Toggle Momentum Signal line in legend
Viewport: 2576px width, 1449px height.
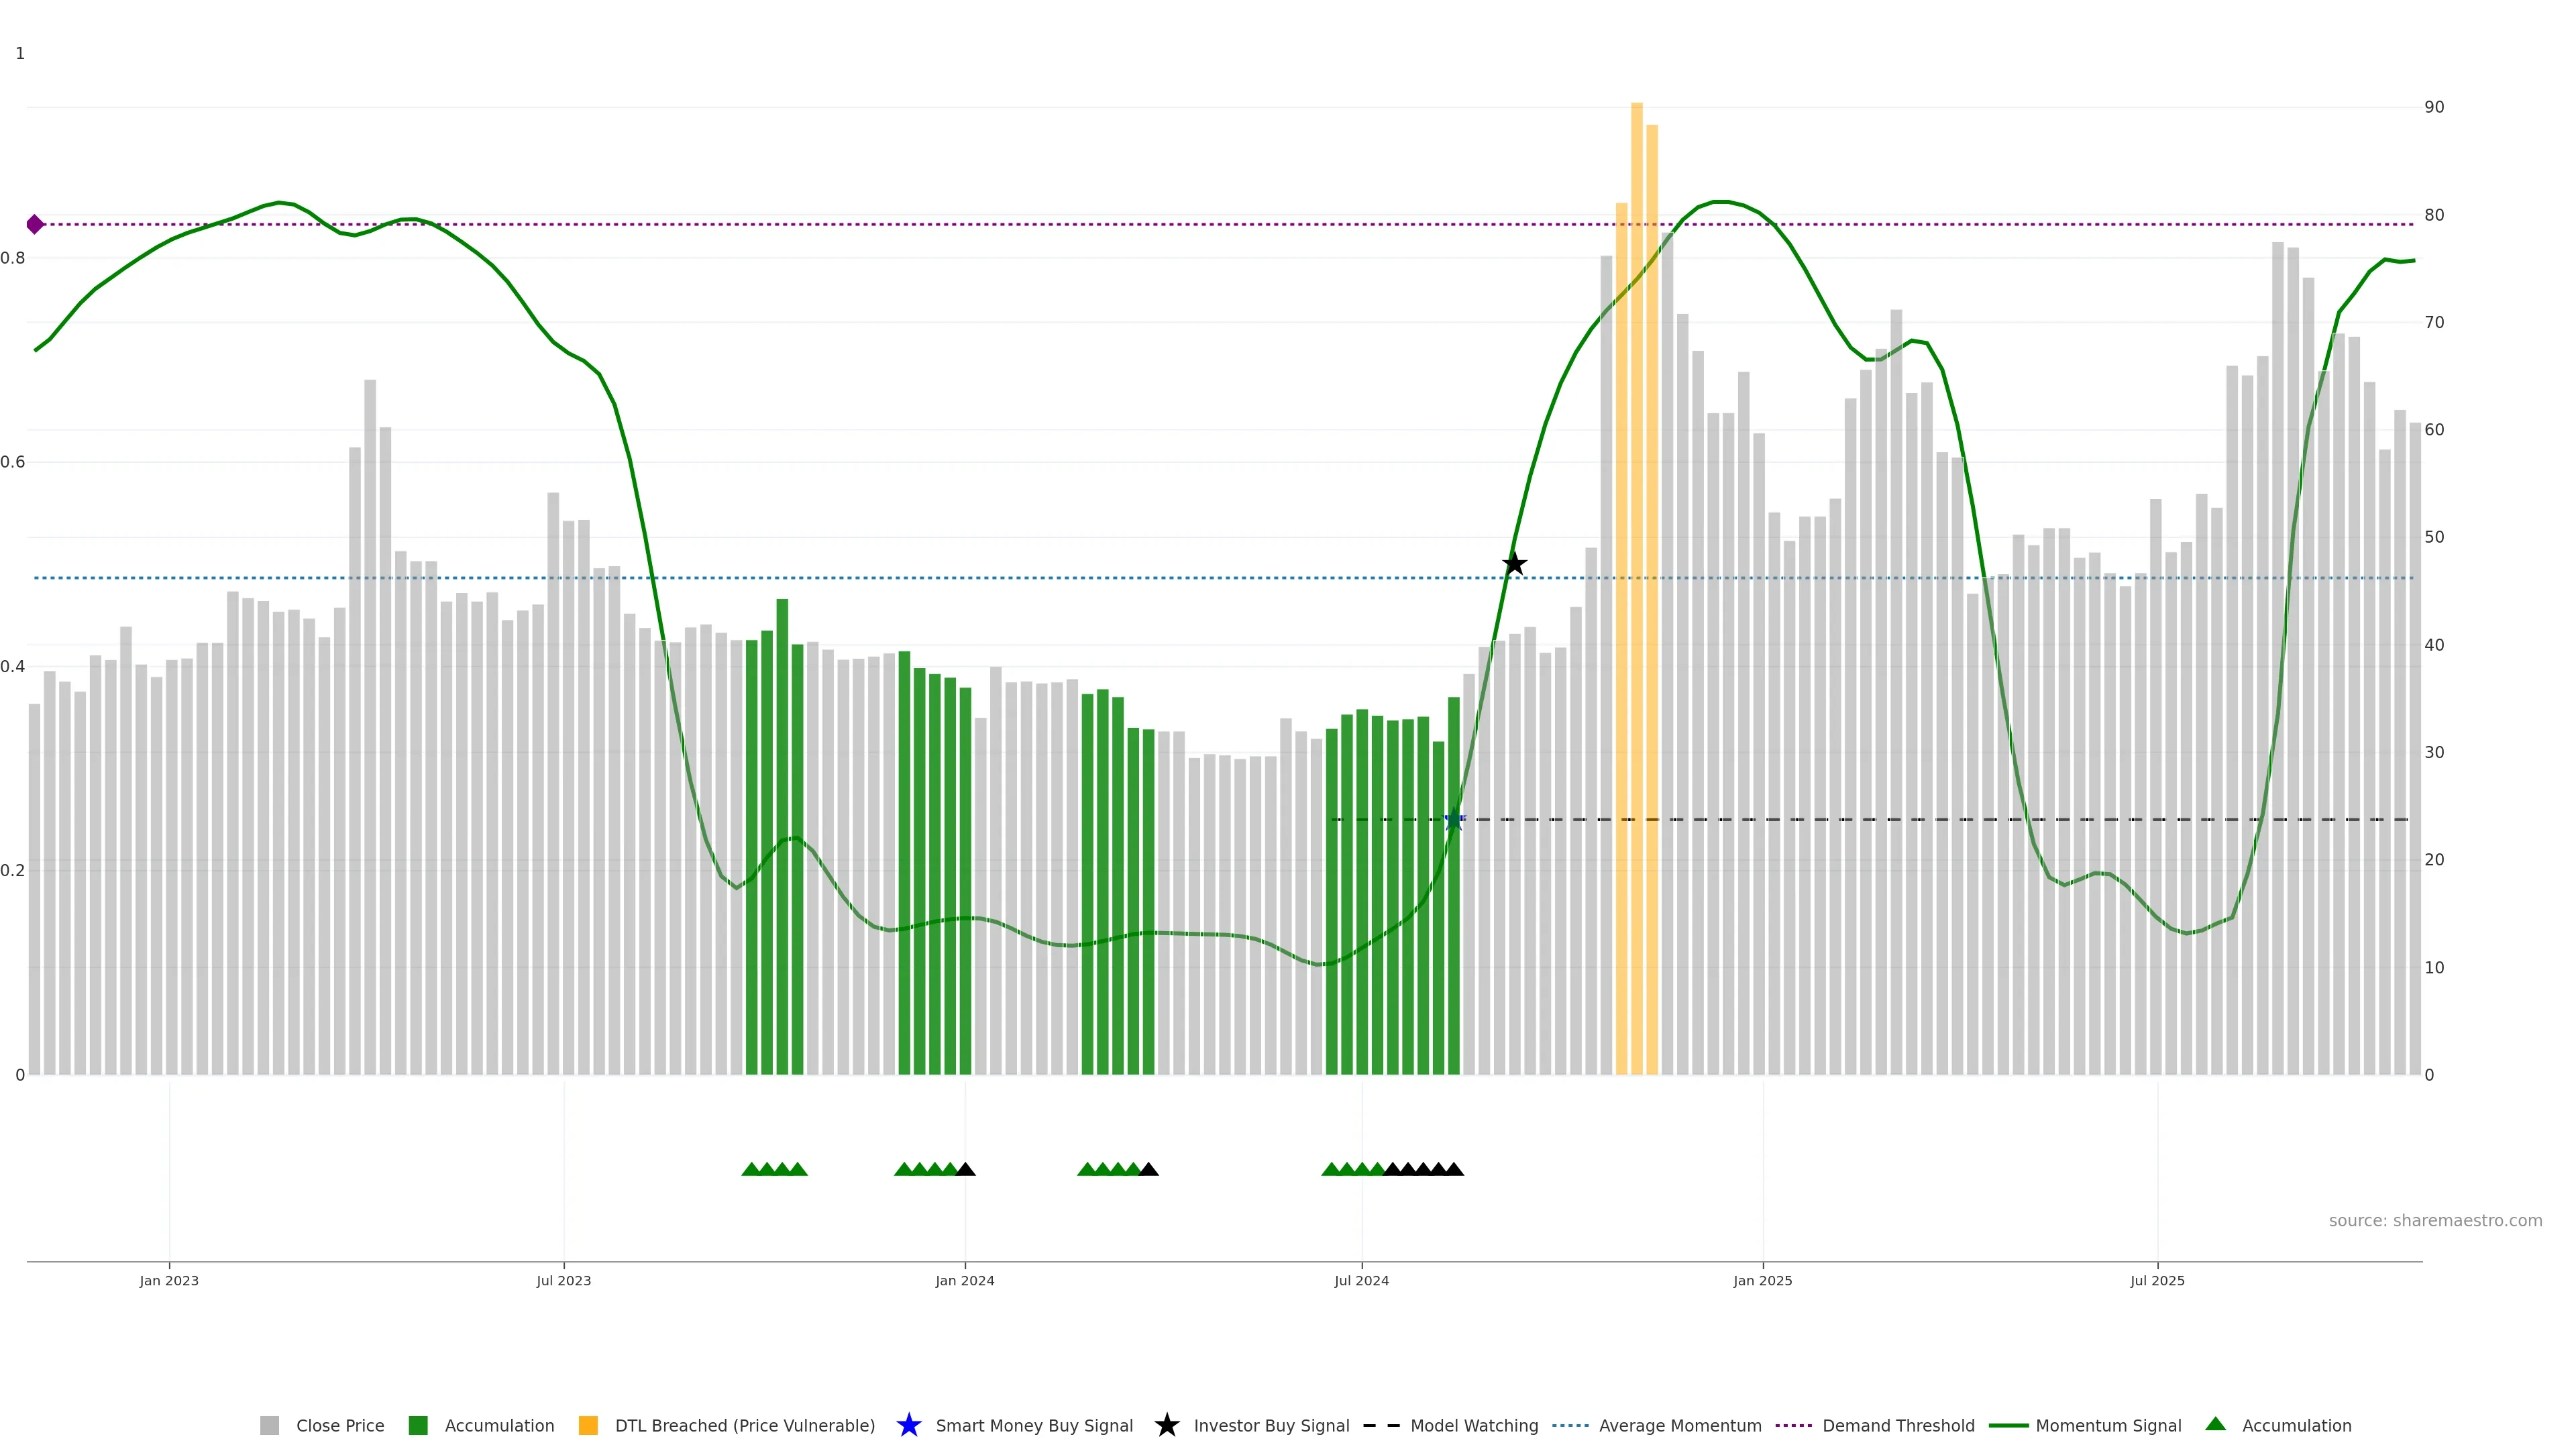pos(2107,1426)
